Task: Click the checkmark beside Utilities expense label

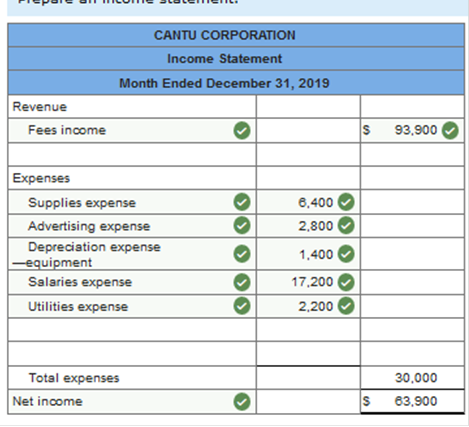Action: click(242, 306)
